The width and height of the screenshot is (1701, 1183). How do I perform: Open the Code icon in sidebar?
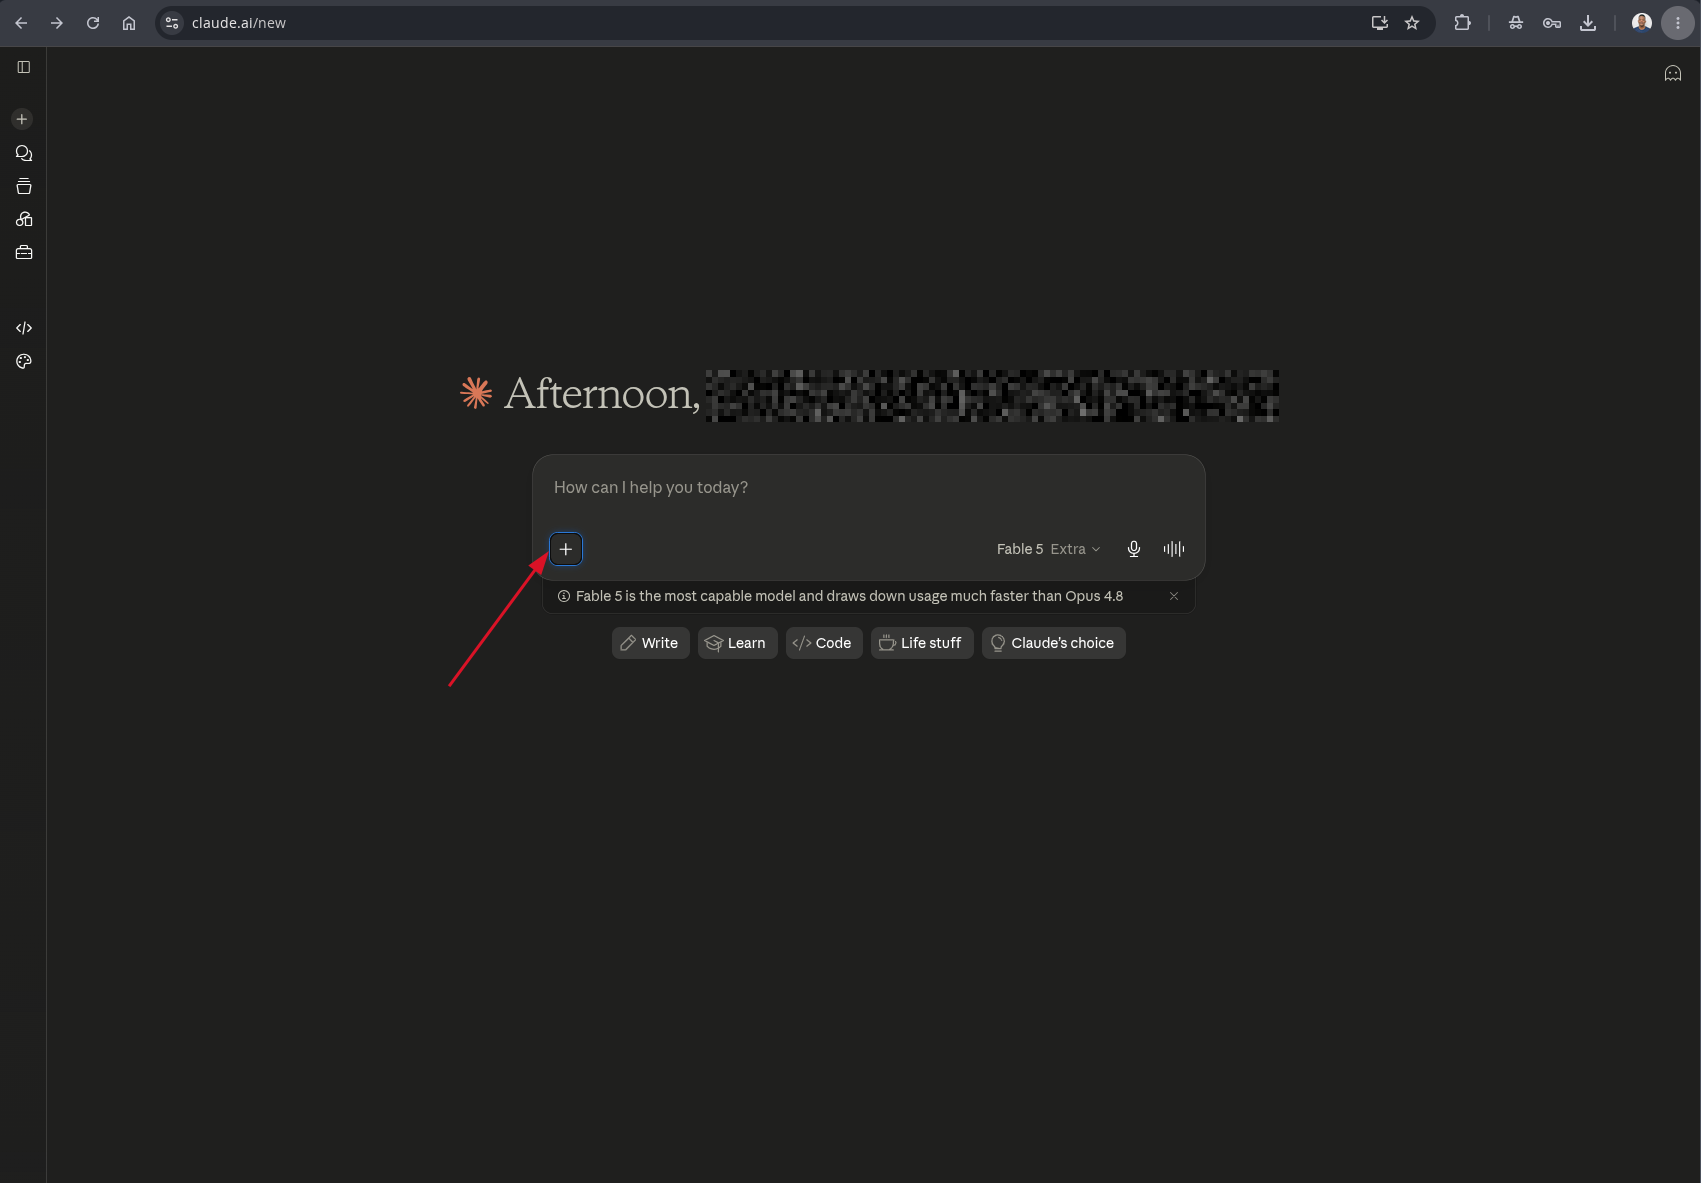[x=24, y=328]
